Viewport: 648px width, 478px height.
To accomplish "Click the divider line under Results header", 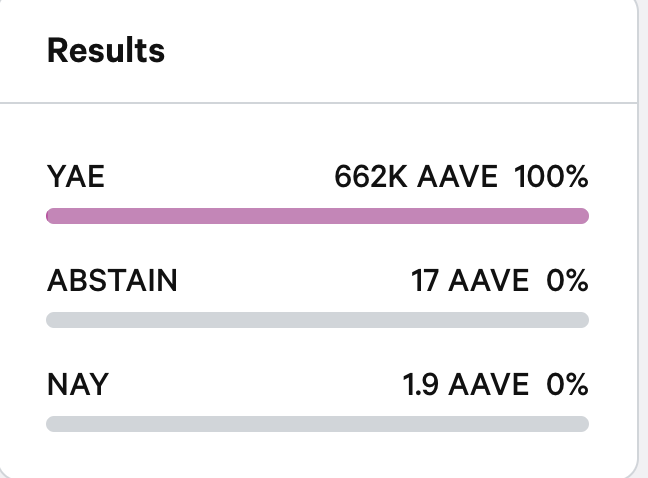I will click(x=317, y=103).
